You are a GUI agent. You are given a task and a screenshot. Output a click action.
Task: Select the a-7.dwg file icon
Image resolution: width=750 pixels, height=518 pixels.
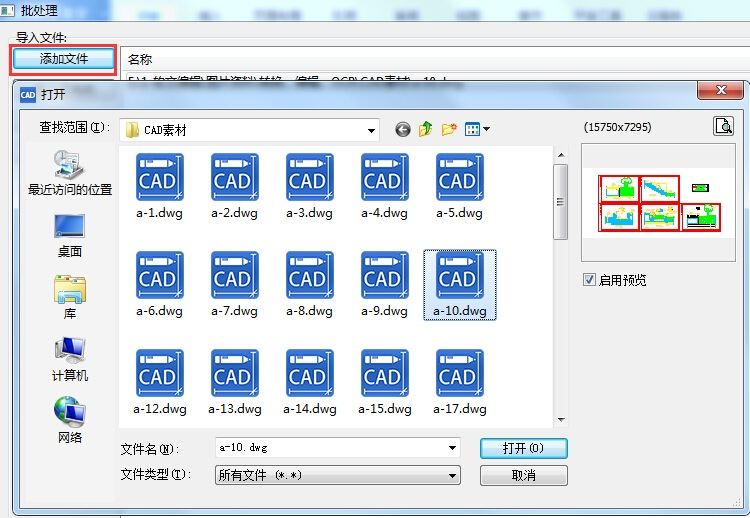pos(235,275)
